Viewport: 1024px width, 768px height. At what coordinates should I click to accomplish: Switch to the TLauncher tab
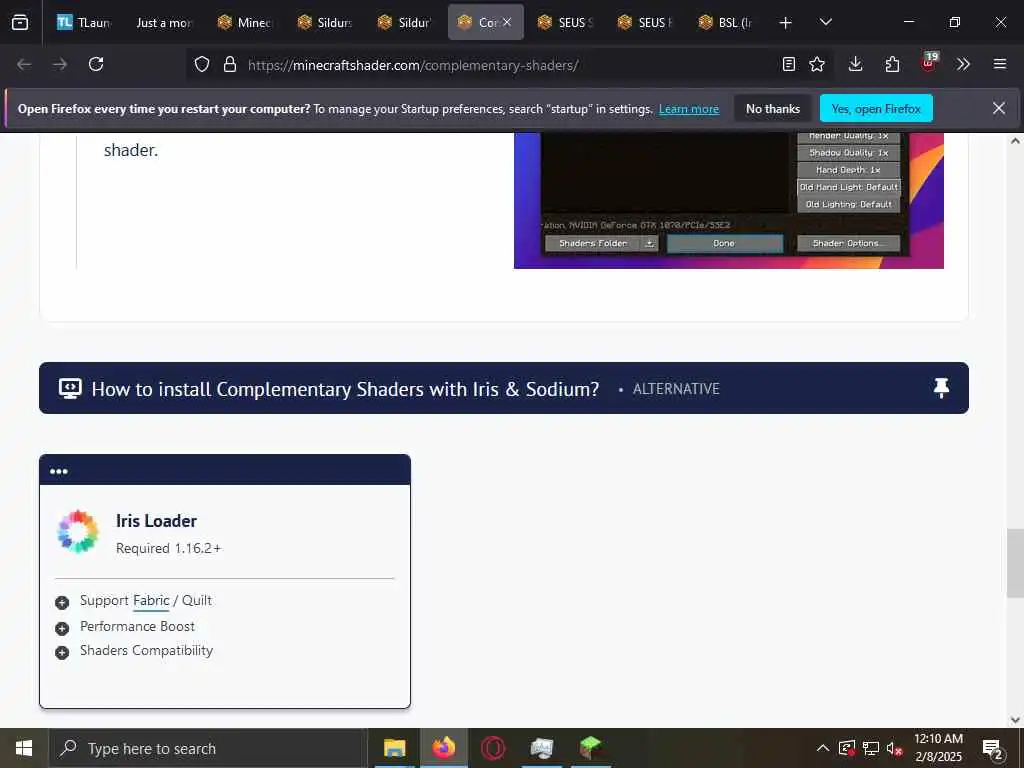[x=84, y=22]
